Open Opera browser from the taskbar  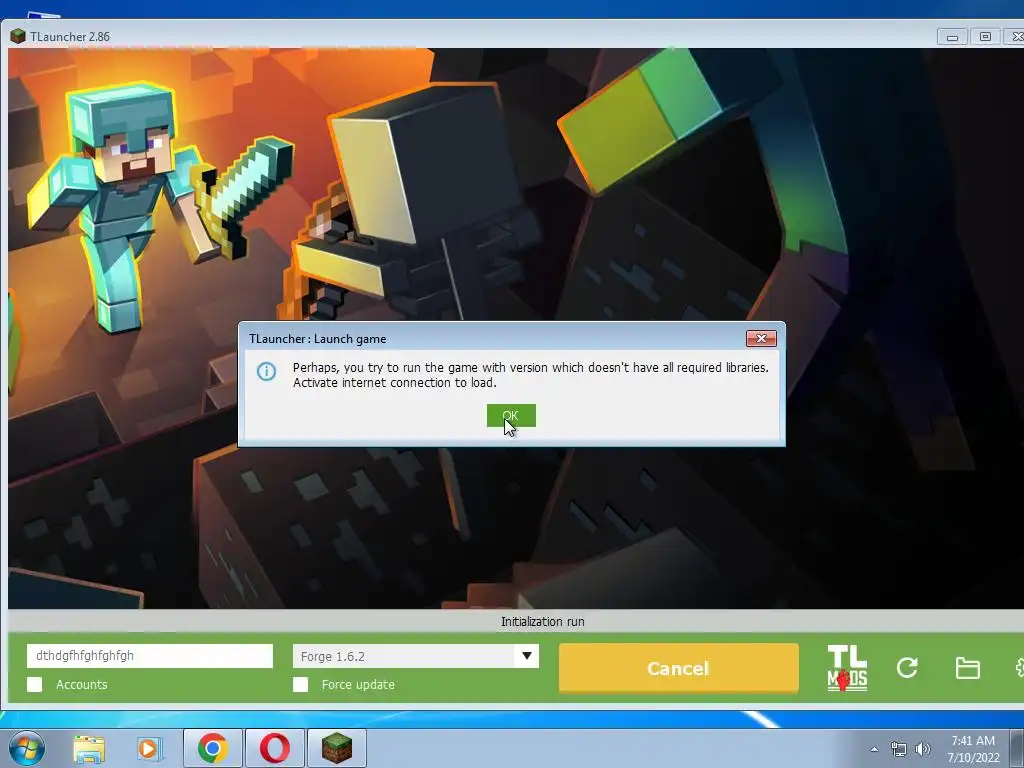[x=274, y=748]
